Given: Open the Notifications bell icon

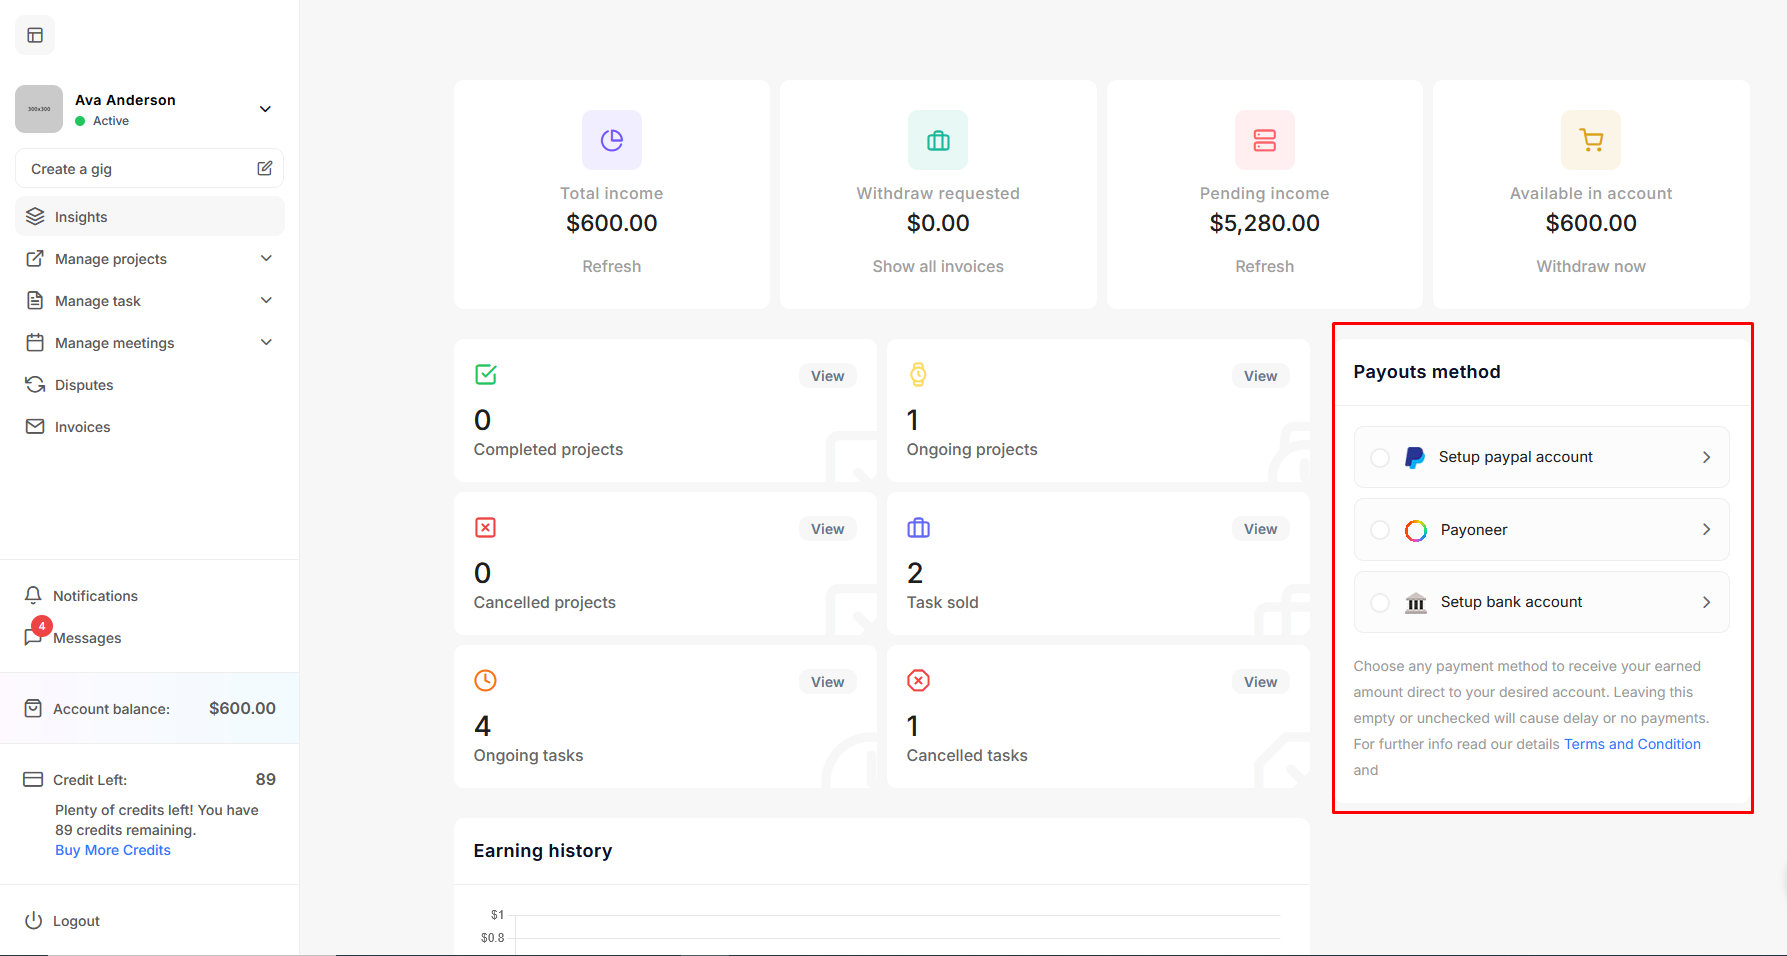Looking at the screenshot, I should (x=33, y=595).
